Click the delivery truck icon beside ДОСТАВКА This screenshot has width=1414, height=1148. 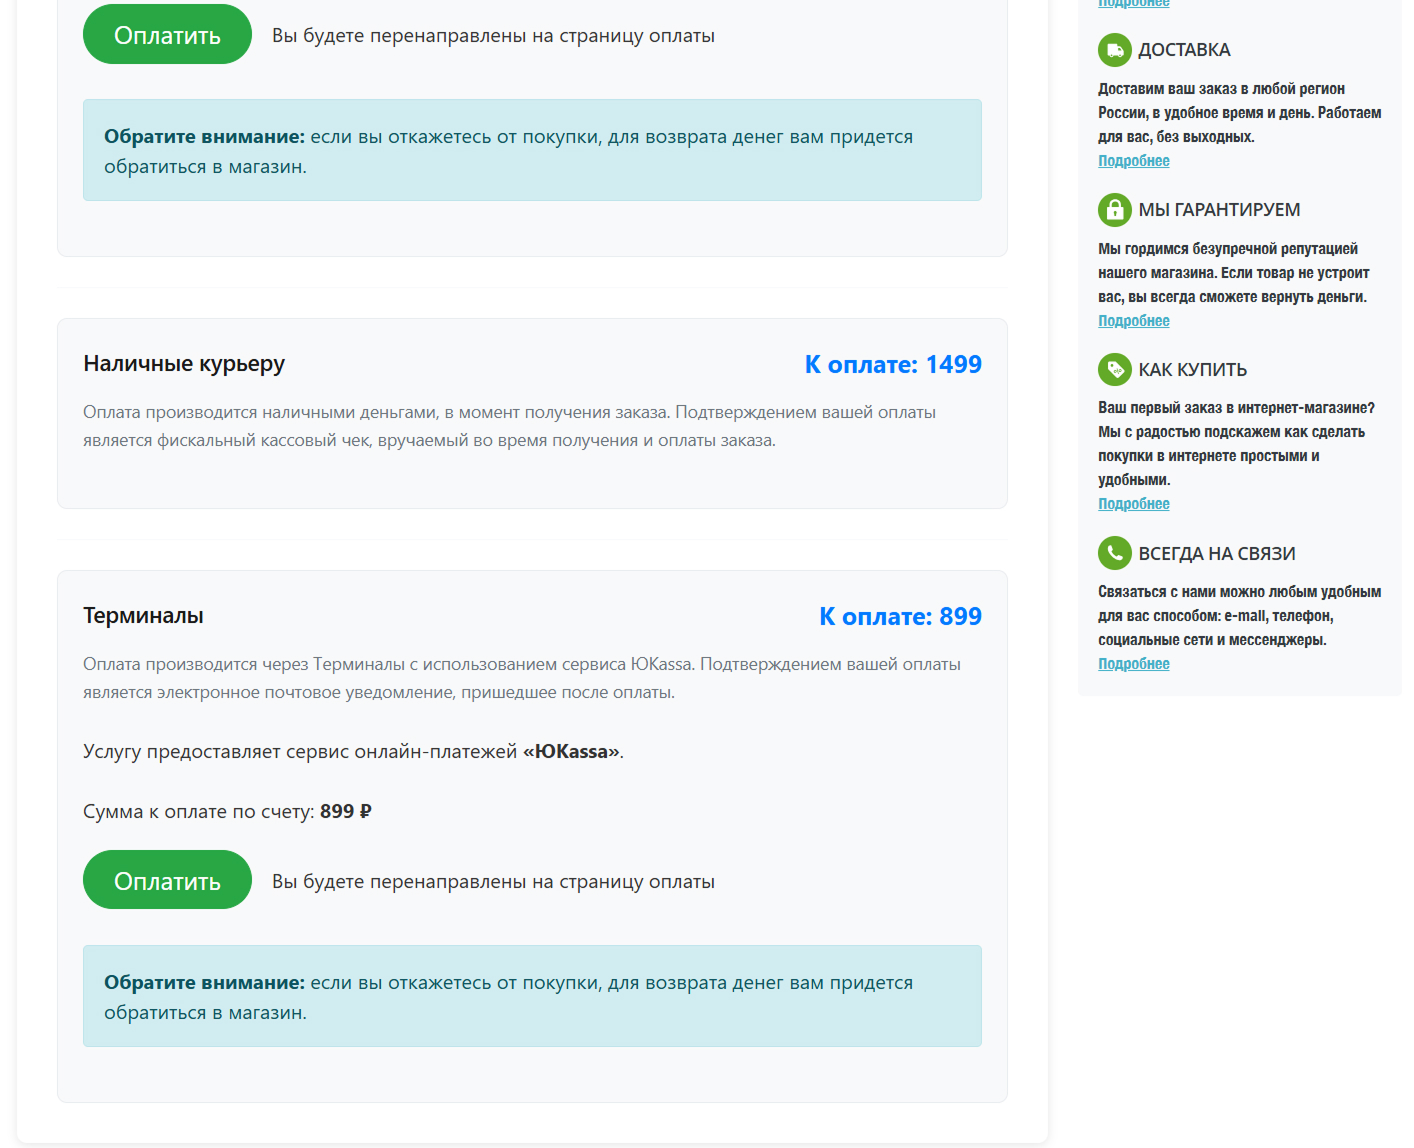[1114, 48]
